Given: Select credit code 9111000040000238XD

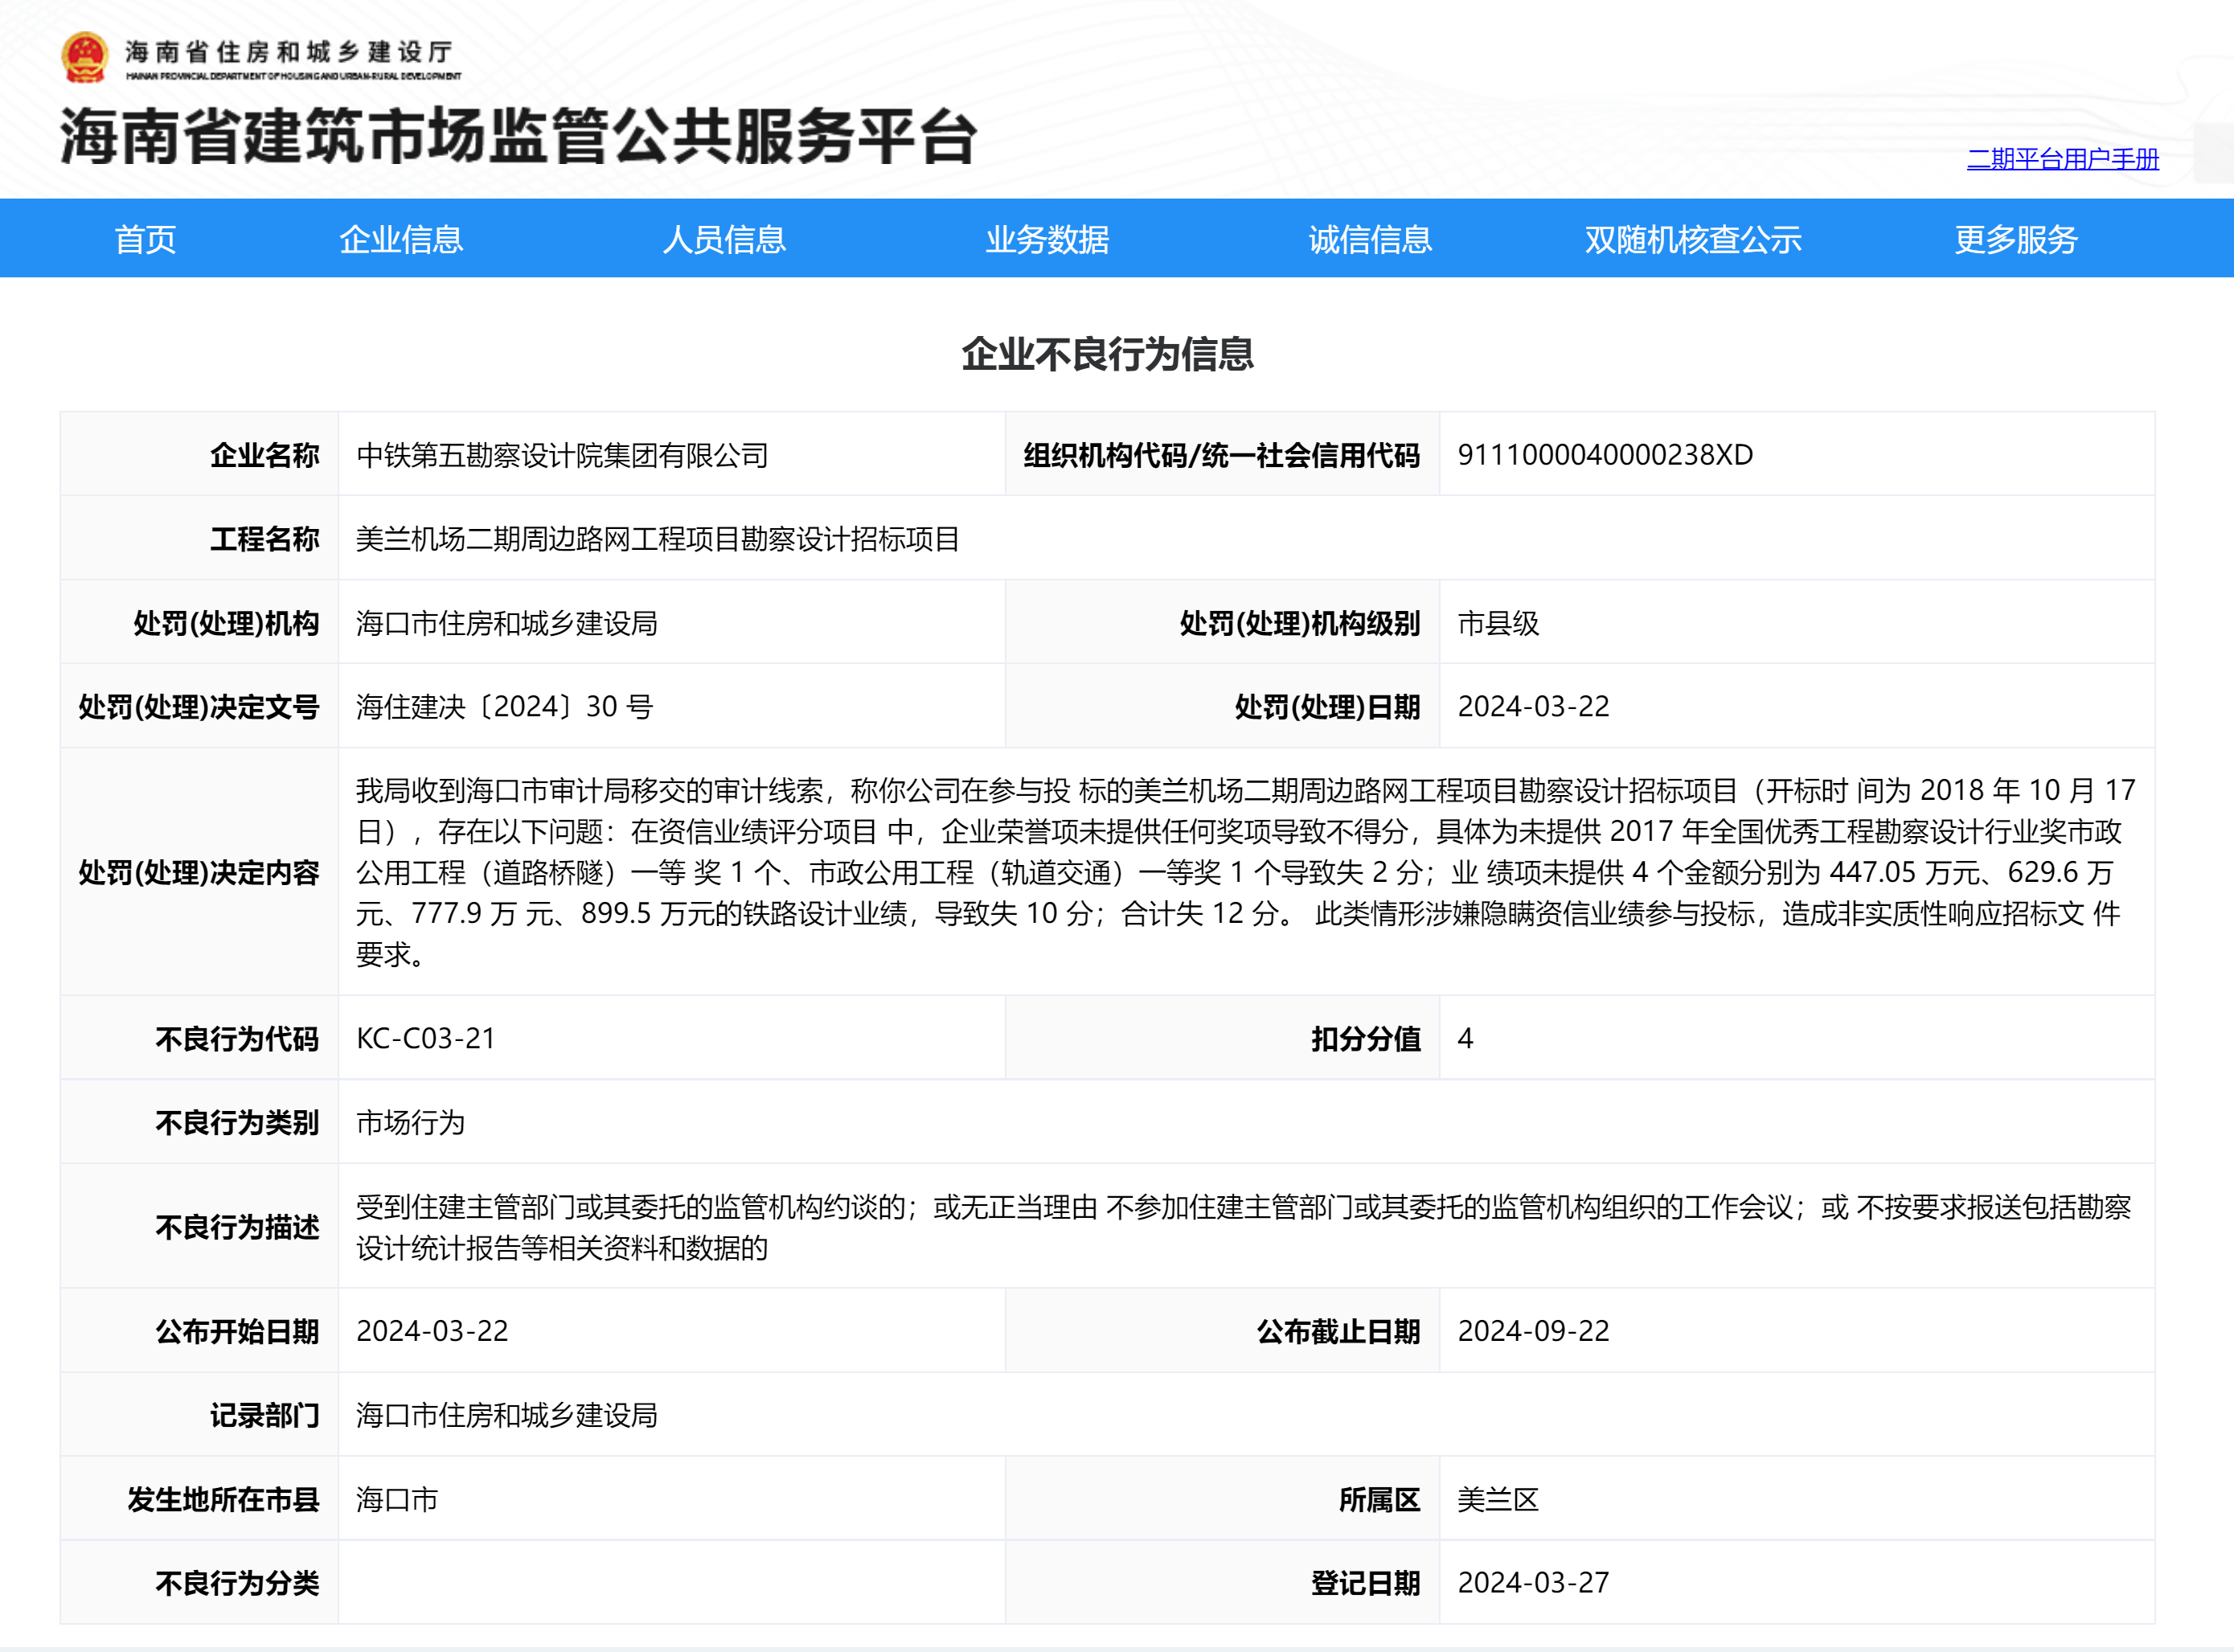Looking at the screenshot, I should pos(1605,455).
